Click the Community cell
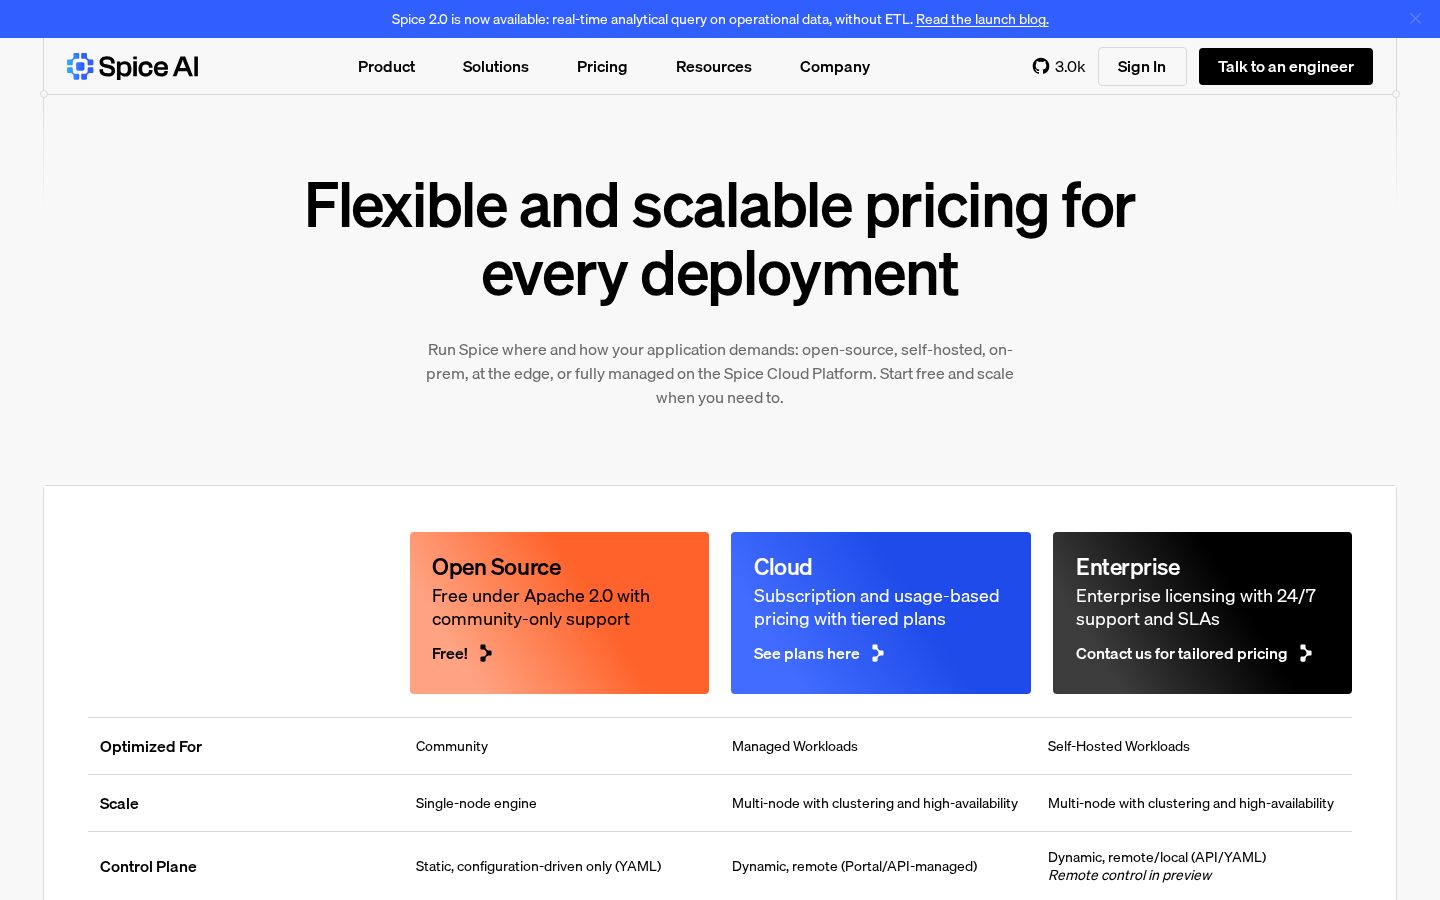Screen dimensions: 1440x900 tap(452, 746)
